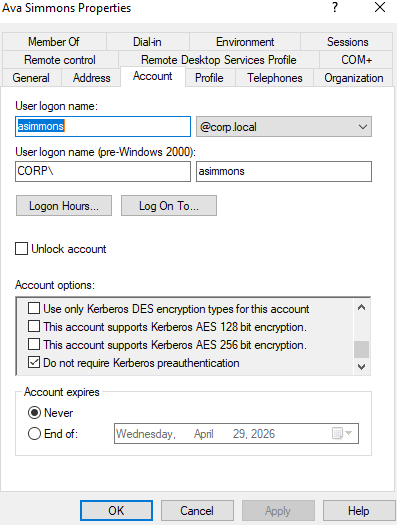Click the User logon name field with asimmons
The image size is (397, 525).
click(x=103, y=126)
